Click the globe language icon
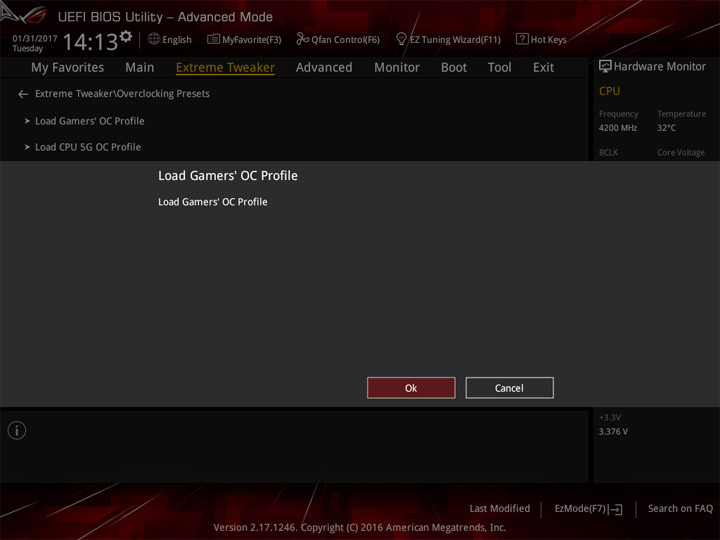 [154, 39]
